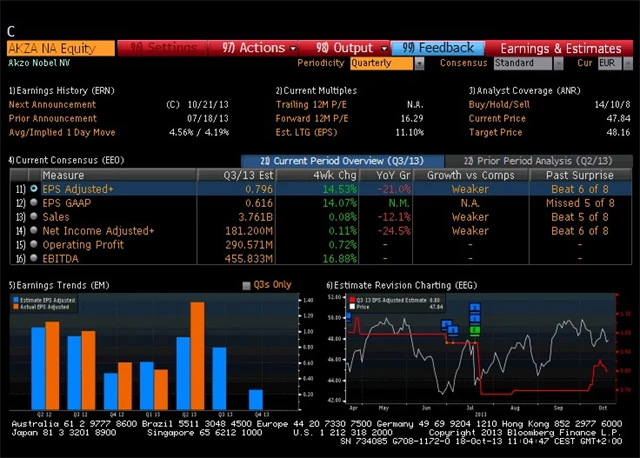Click the Growth vs Comps column header

tap(471, 175)
